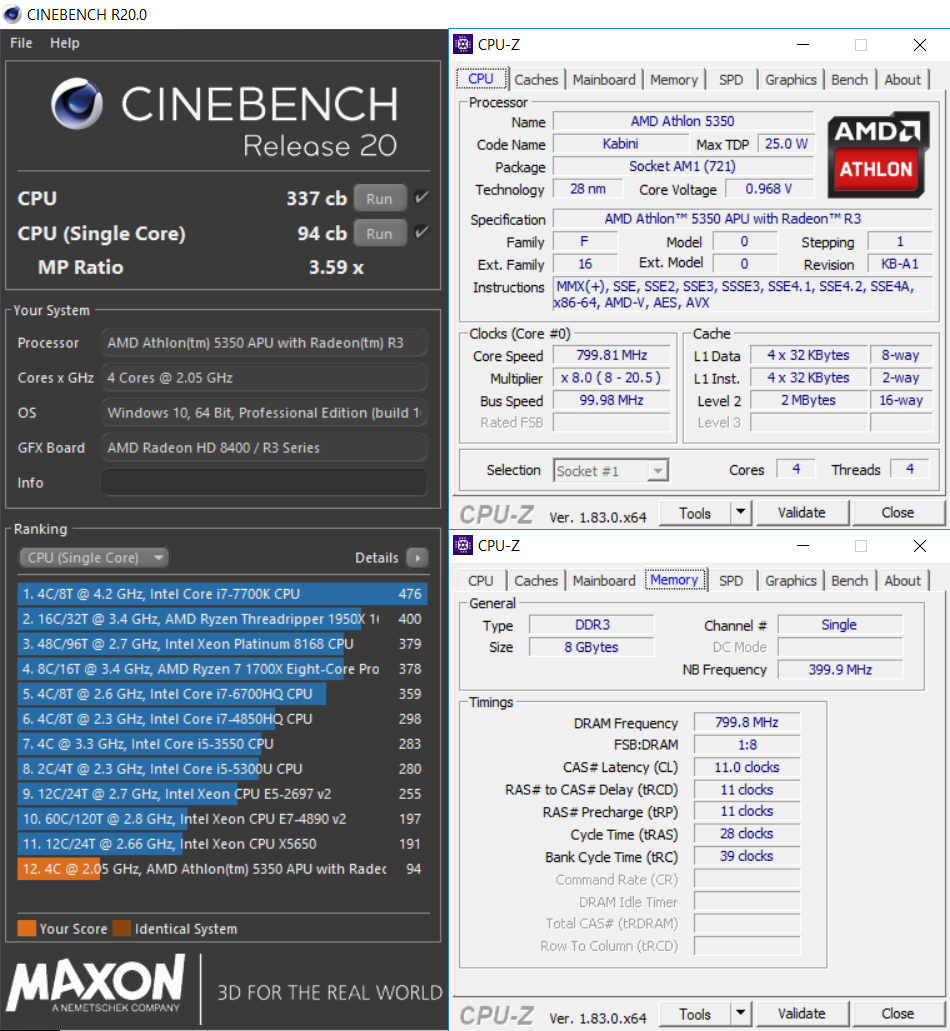This screenshot has width=950, height=1031.
Task: Select Intel Core i5-5300U ranking row
Action: coord(222,769)
